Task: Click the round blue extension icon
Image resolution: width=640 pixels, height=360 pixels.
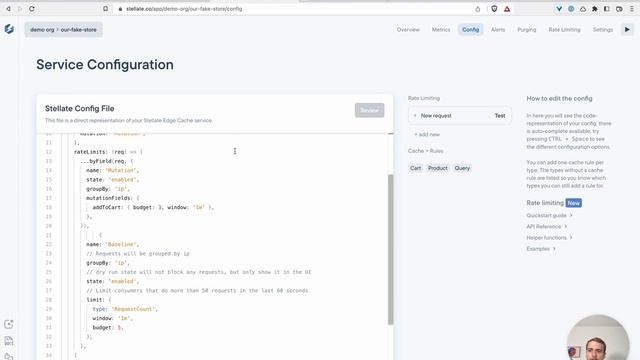Action: [571, 9]
